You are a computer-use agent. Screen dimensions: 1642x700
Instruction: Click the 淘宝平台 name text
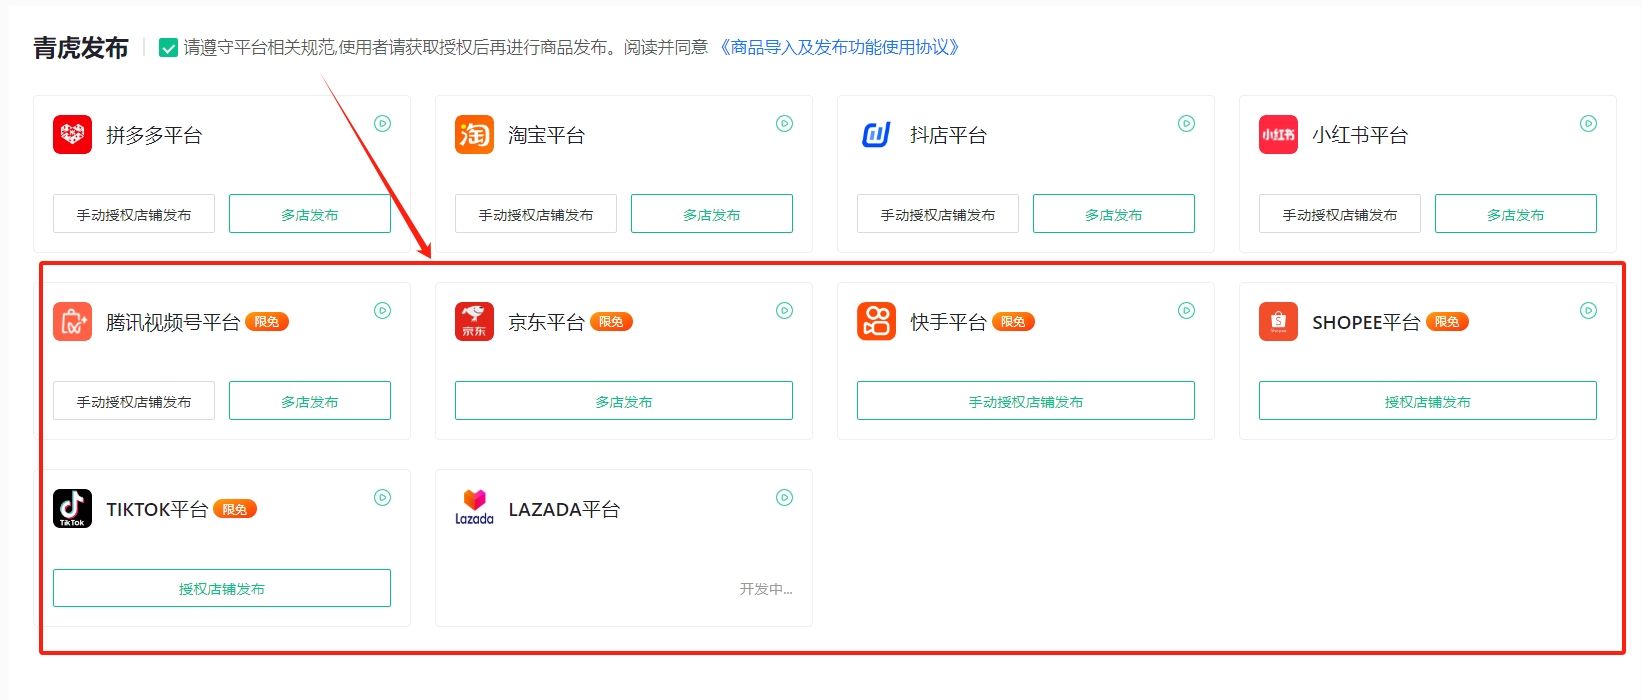(546, 135)
